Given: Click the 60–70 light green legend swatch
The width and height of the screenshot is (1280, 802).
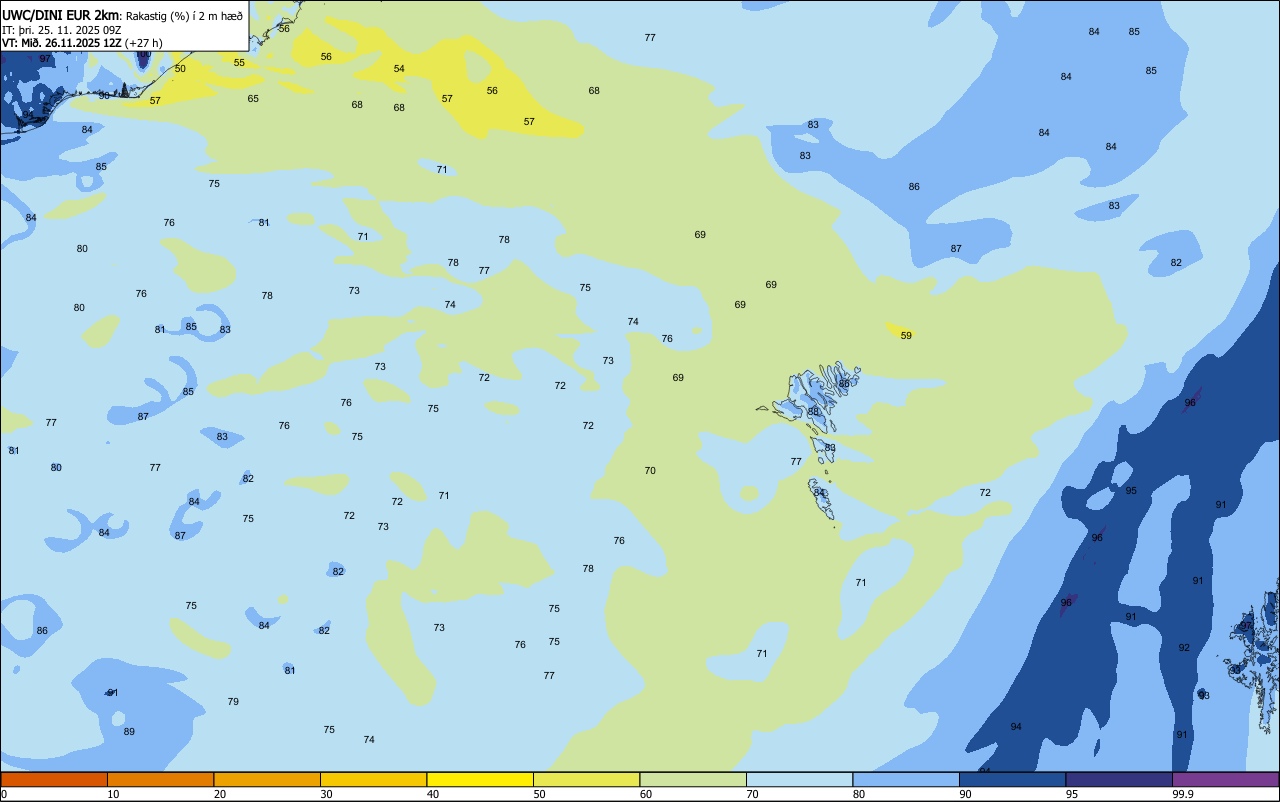Looking at the screenshot, I should point(693,779).
